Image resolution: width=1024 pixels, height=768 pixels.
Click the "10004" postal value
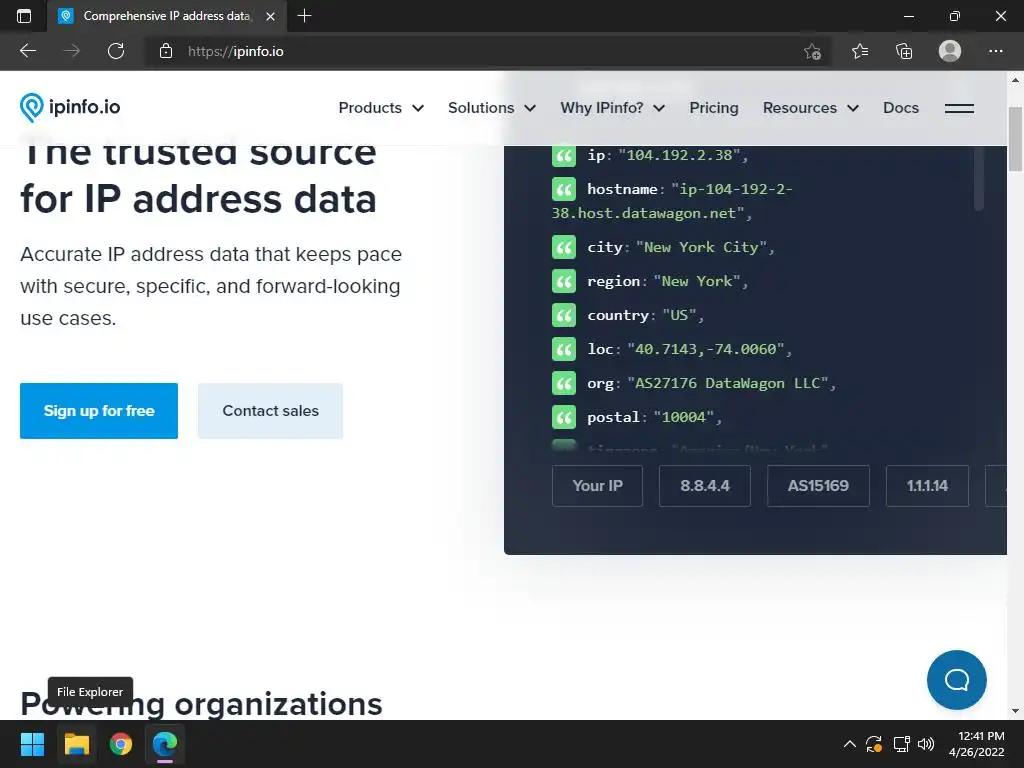684,417
